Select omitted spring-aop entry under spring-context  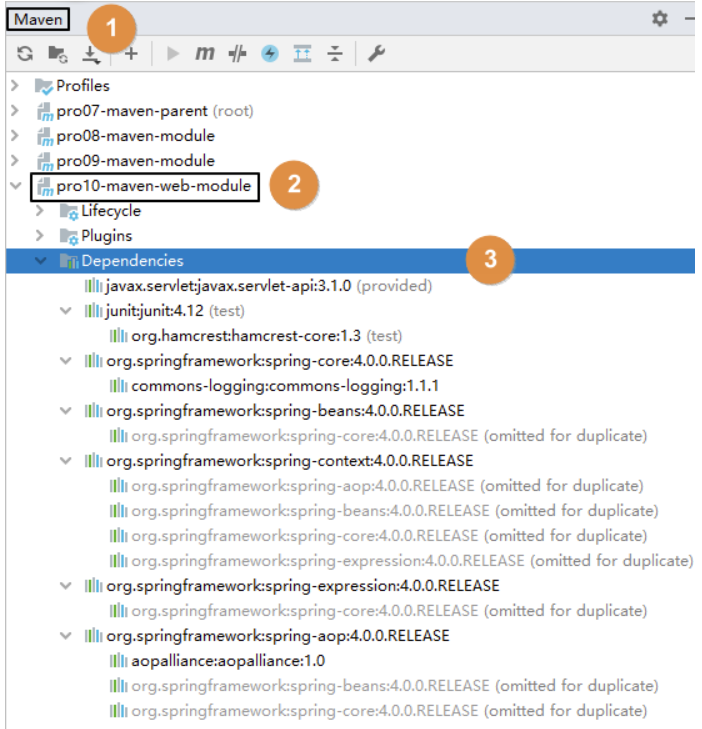387,486
